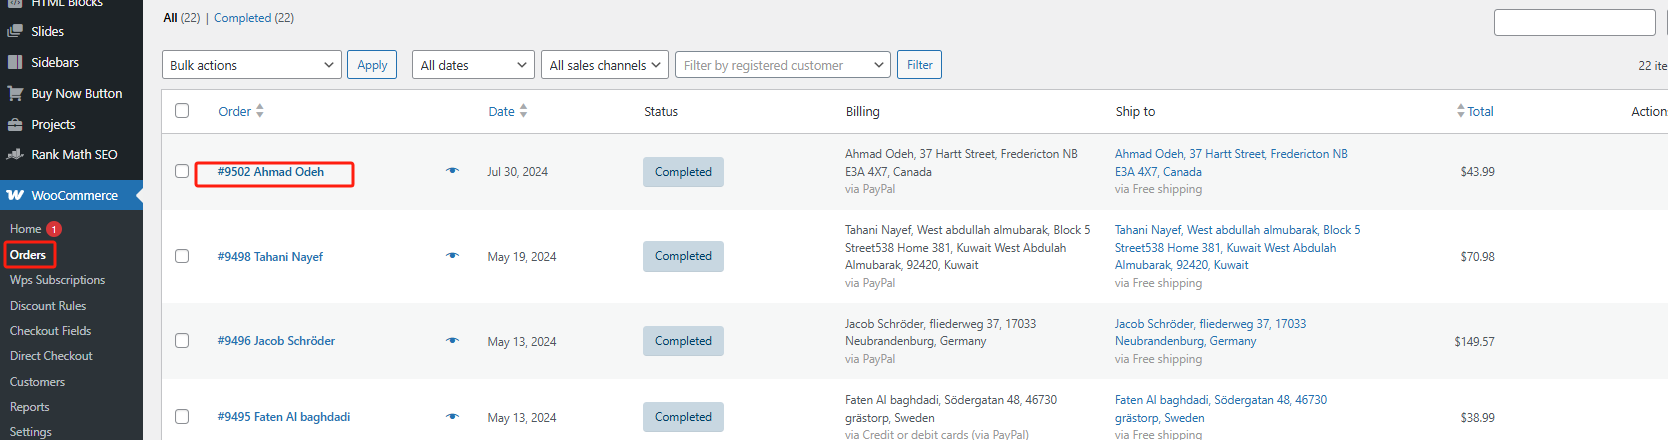1668x440 pixels.
Task: Sort orders by Total column arrows
Action: coord(1461,111)
